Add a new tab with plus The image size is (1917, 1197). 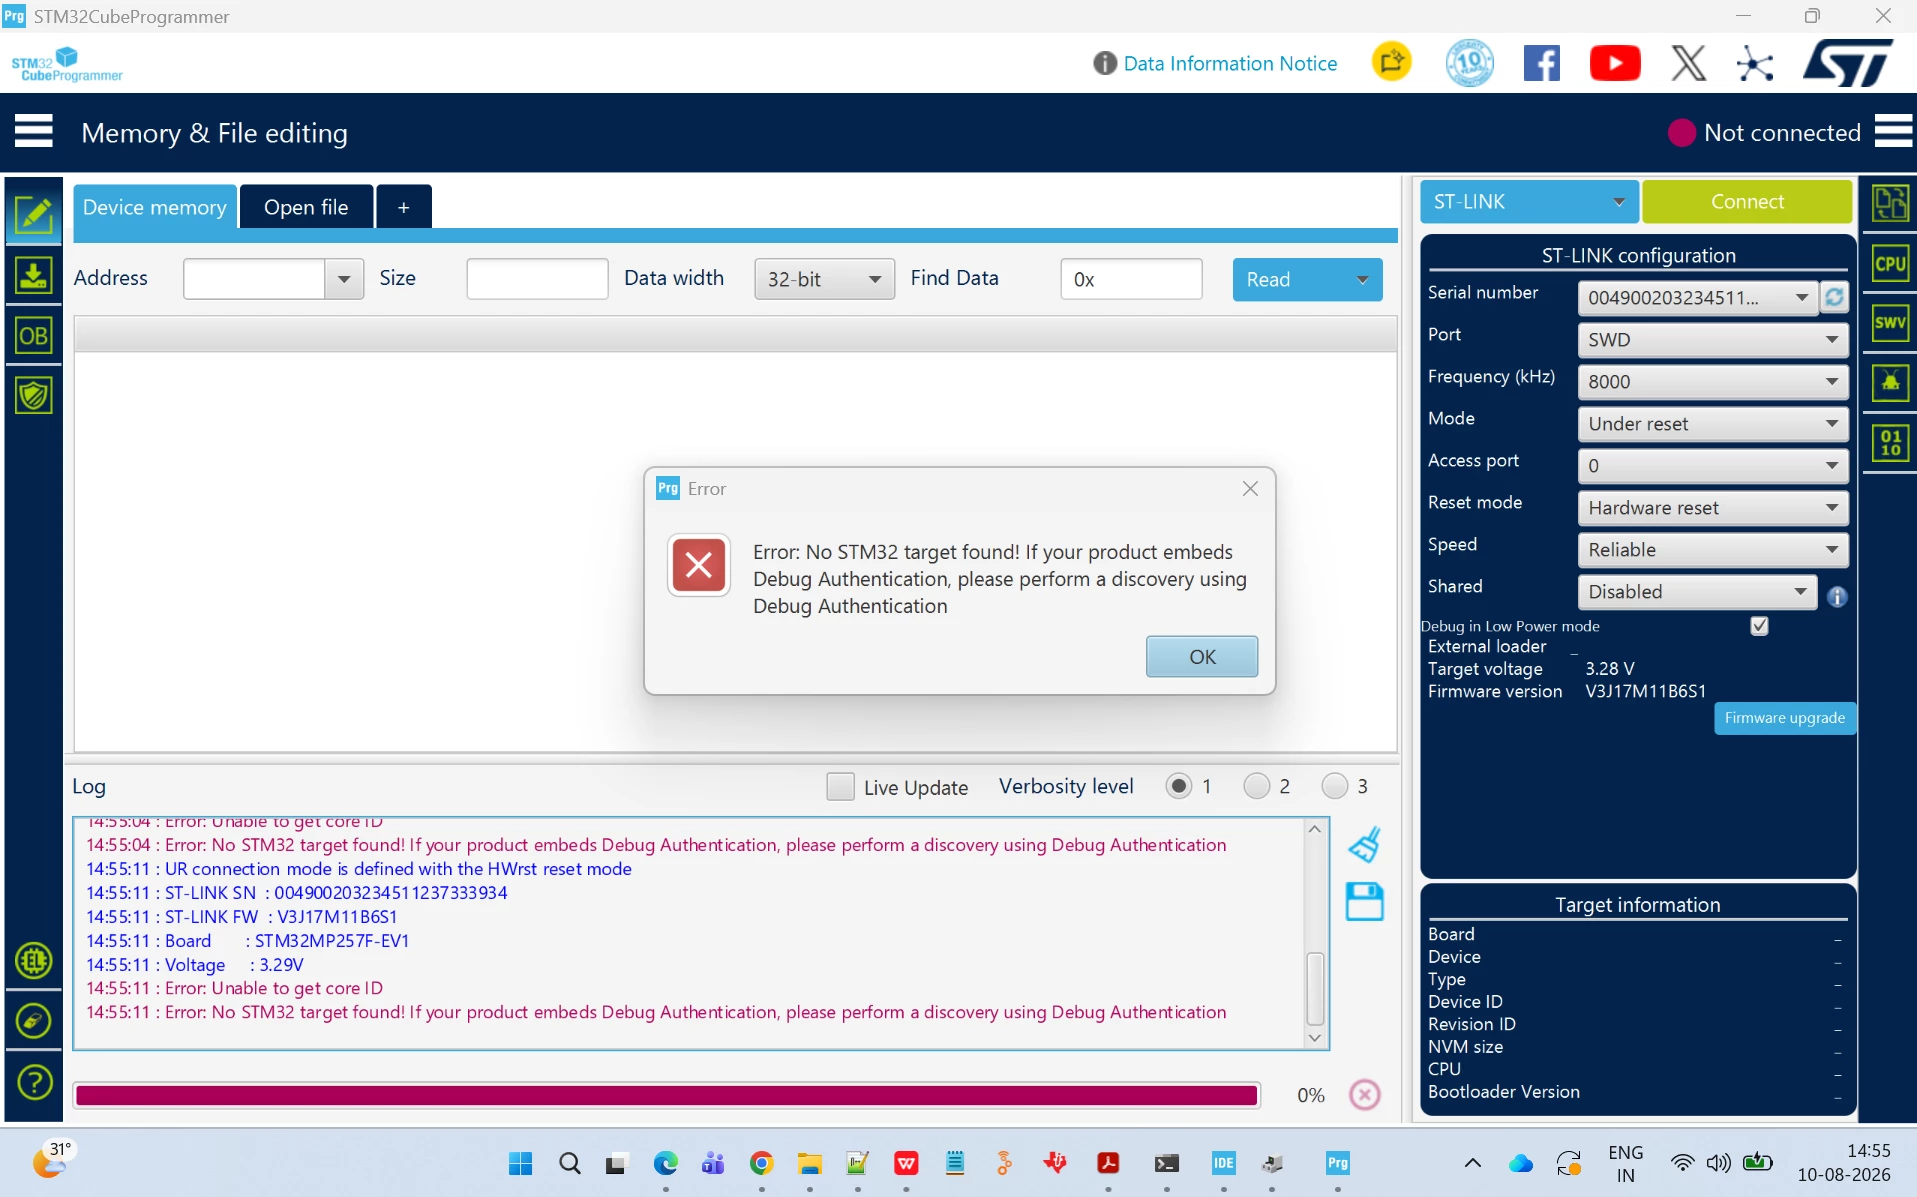click(404, 207)
